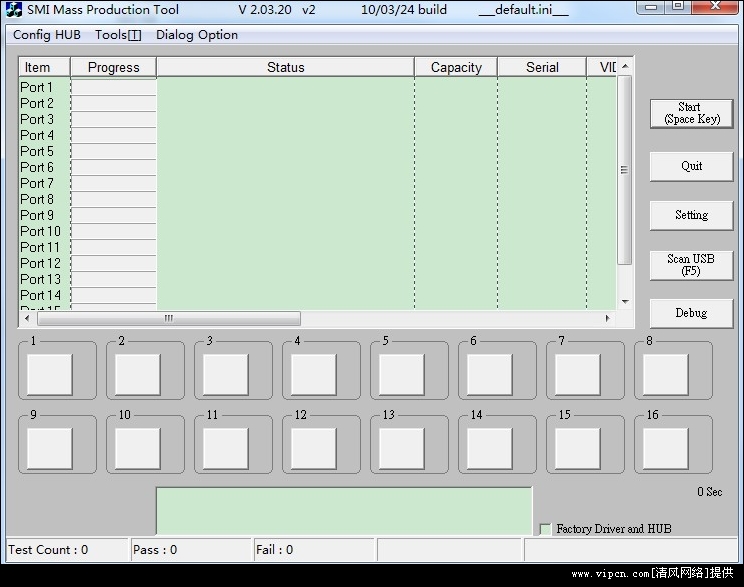744x587 pixels.
Task: Click the vertical scrollbar up arrow
Action: [x=625, y=66]
